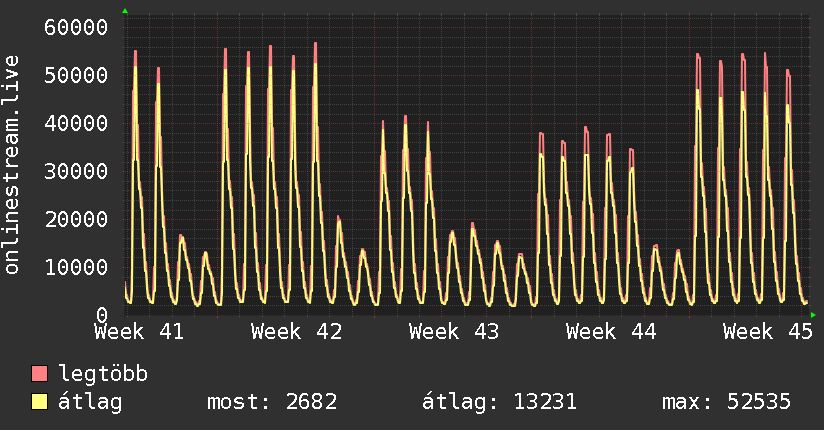This screenshot has width=824, height=430.
Task: Click the Week 43 axis label
Action: 454,332
